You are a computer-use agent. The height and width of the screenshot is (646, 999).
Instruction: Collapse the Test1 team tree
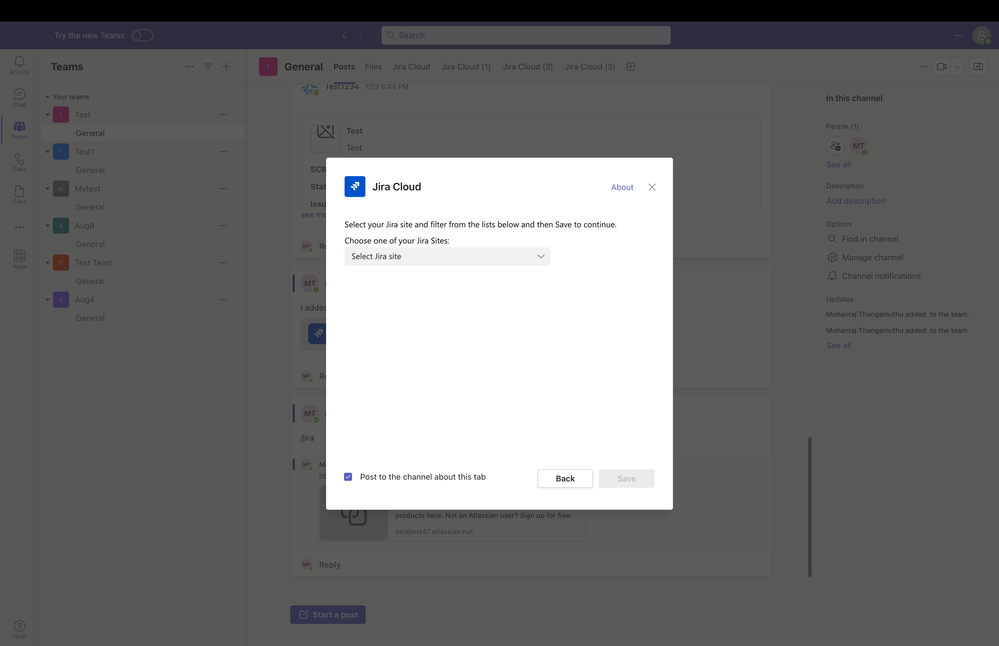pyautogui.click(x=47, y=152)
